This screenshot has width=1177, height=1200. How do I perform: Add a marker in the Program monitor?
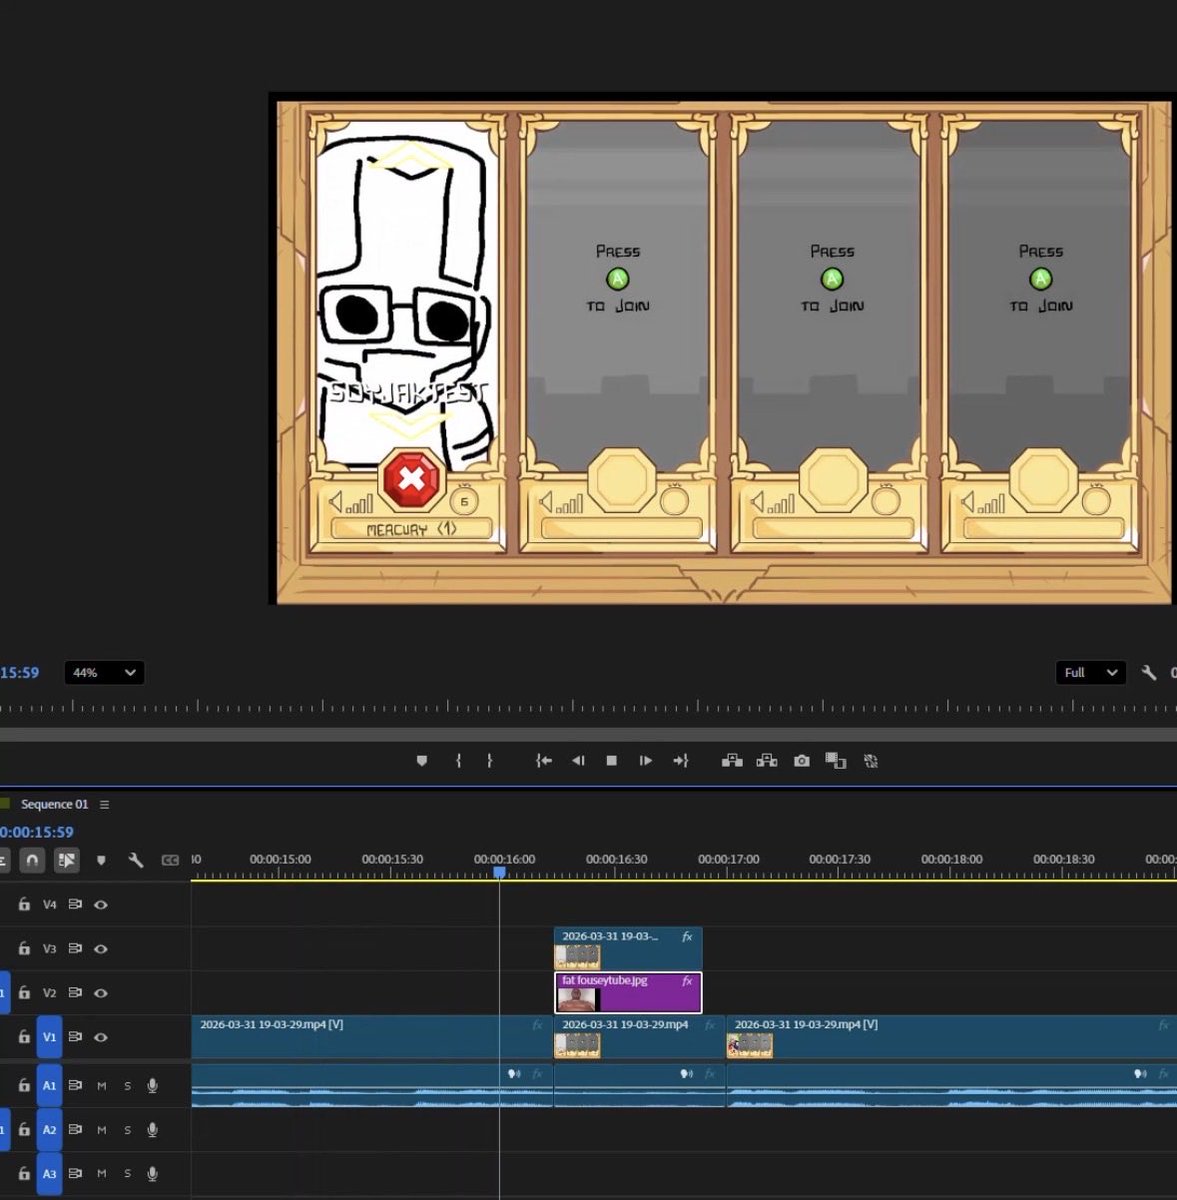pos(422,761)
